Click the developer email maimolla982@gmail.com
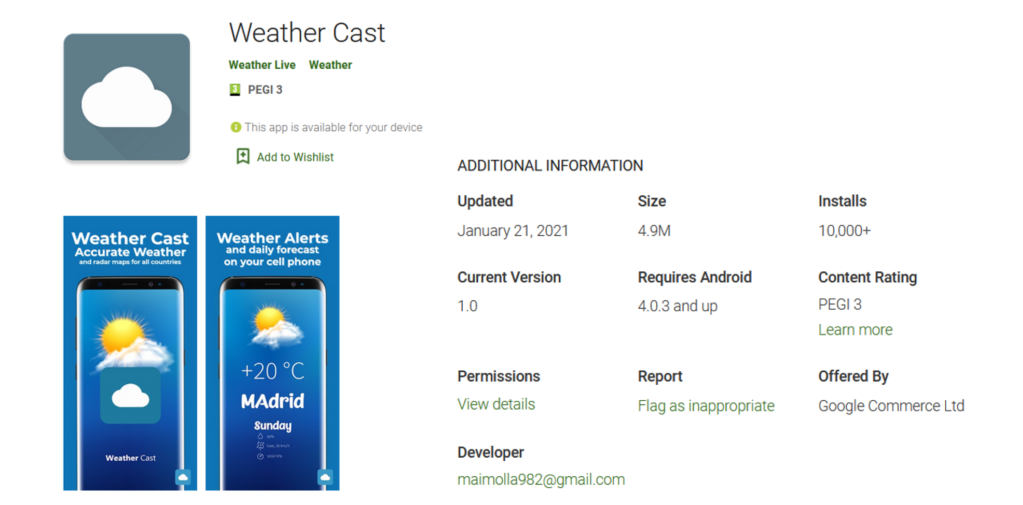The height and width of the screenshot is (505, 1023). click(541, 479)
